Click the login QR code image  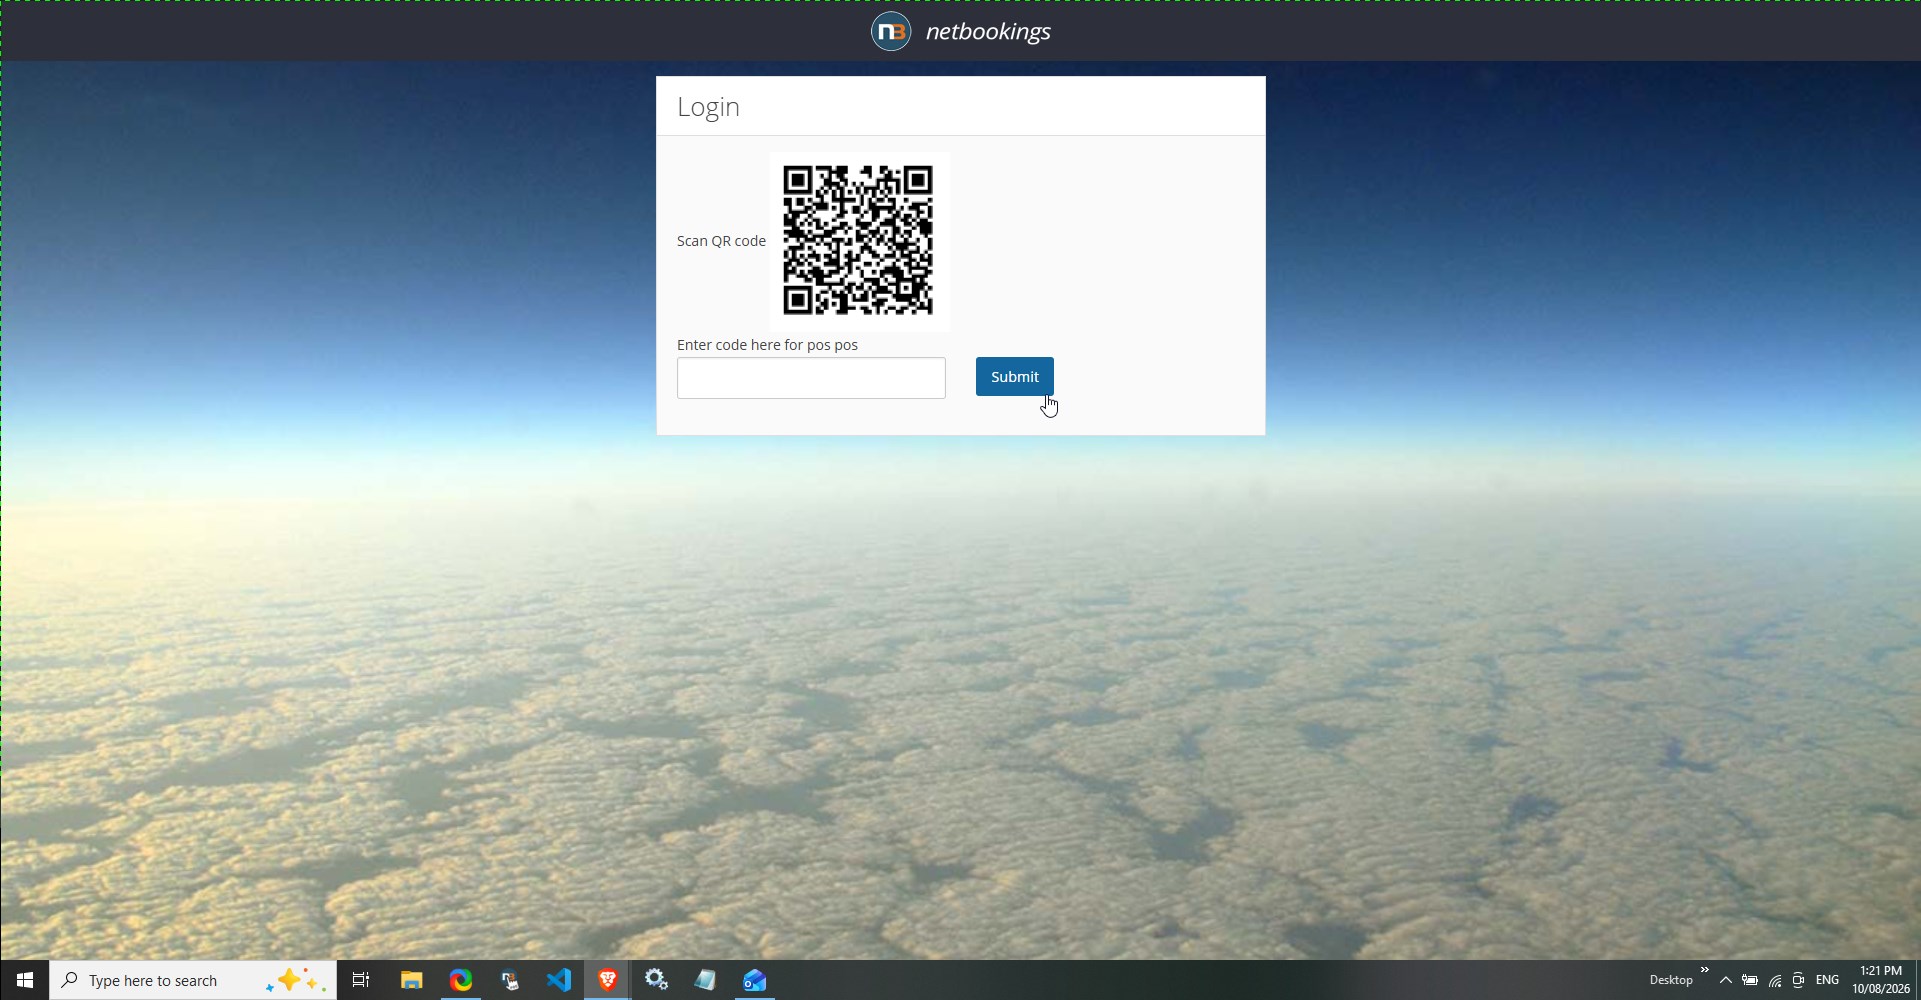(859, 241)
